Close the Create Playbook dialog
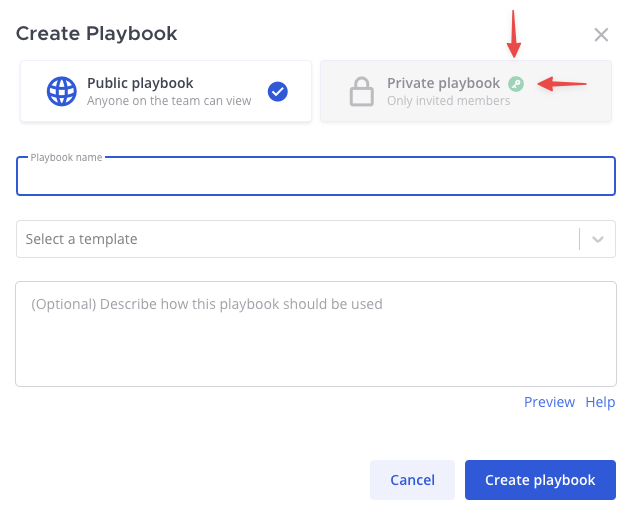This screenshot has height=519, width=634. [601, 35]
